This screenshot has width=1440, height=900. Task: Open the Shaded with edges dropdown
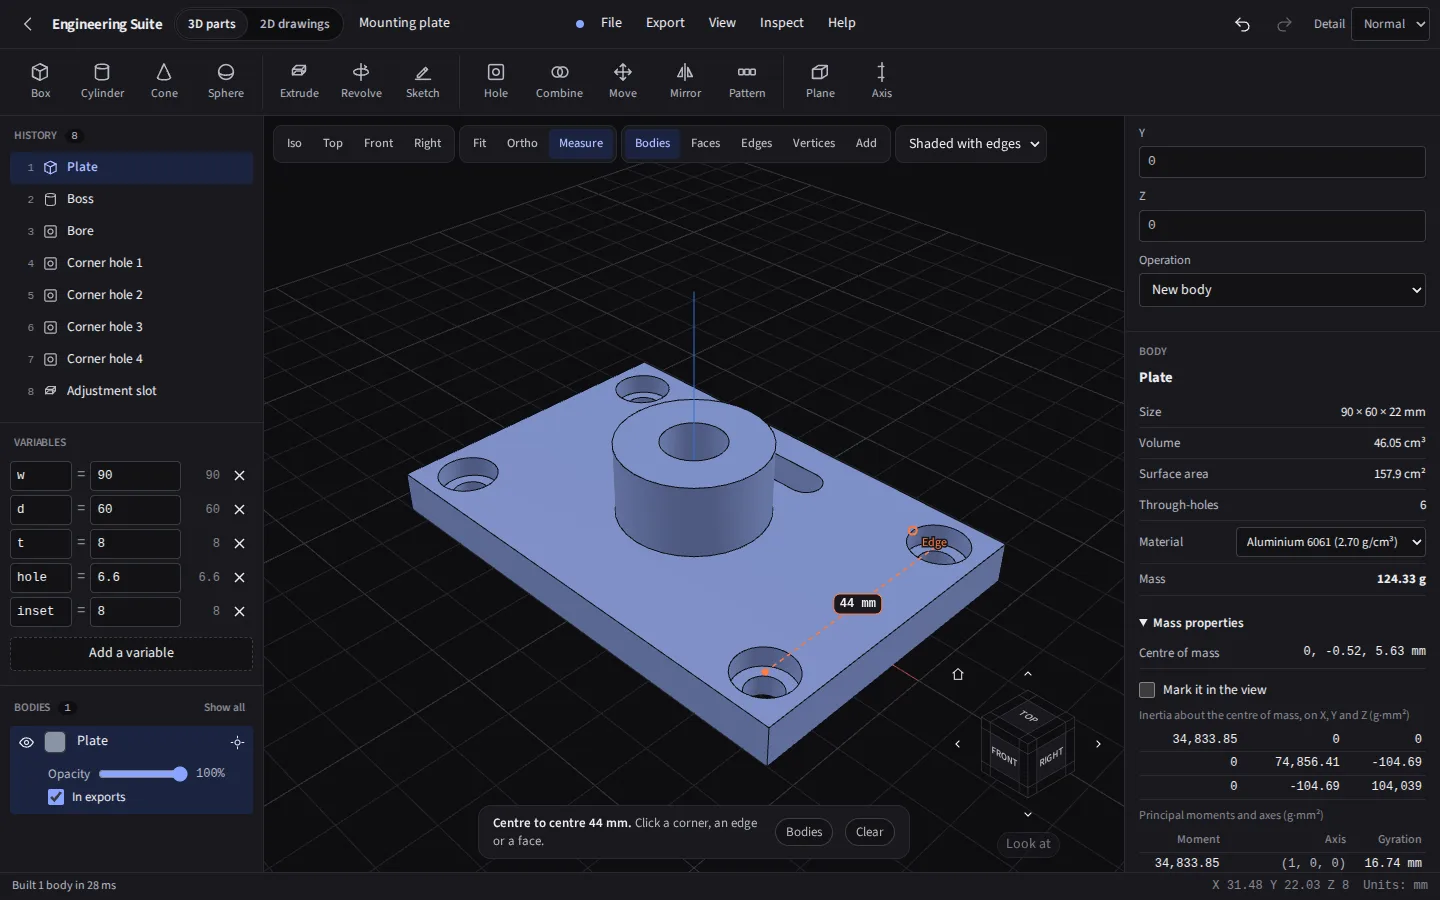tap(971, 144)
